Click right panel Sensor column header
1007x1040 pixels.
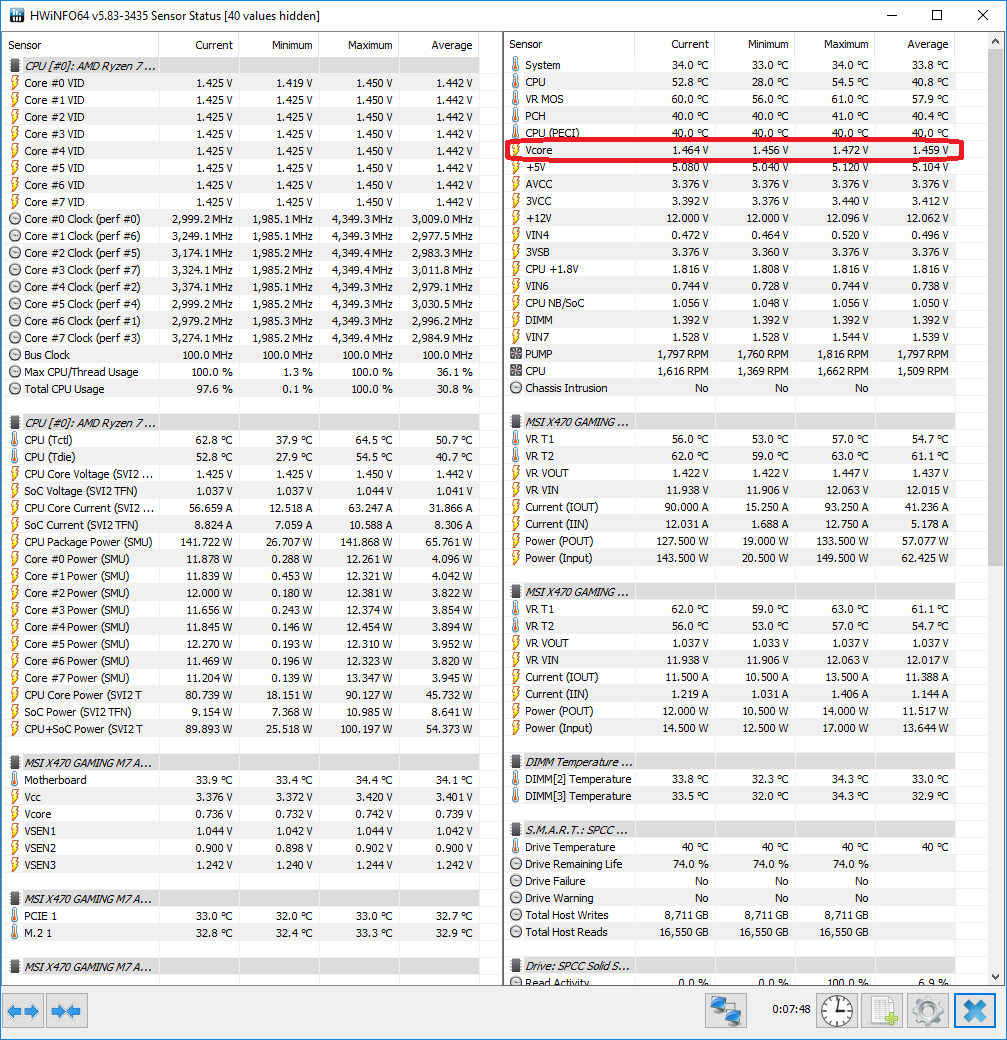coord(569,44)
